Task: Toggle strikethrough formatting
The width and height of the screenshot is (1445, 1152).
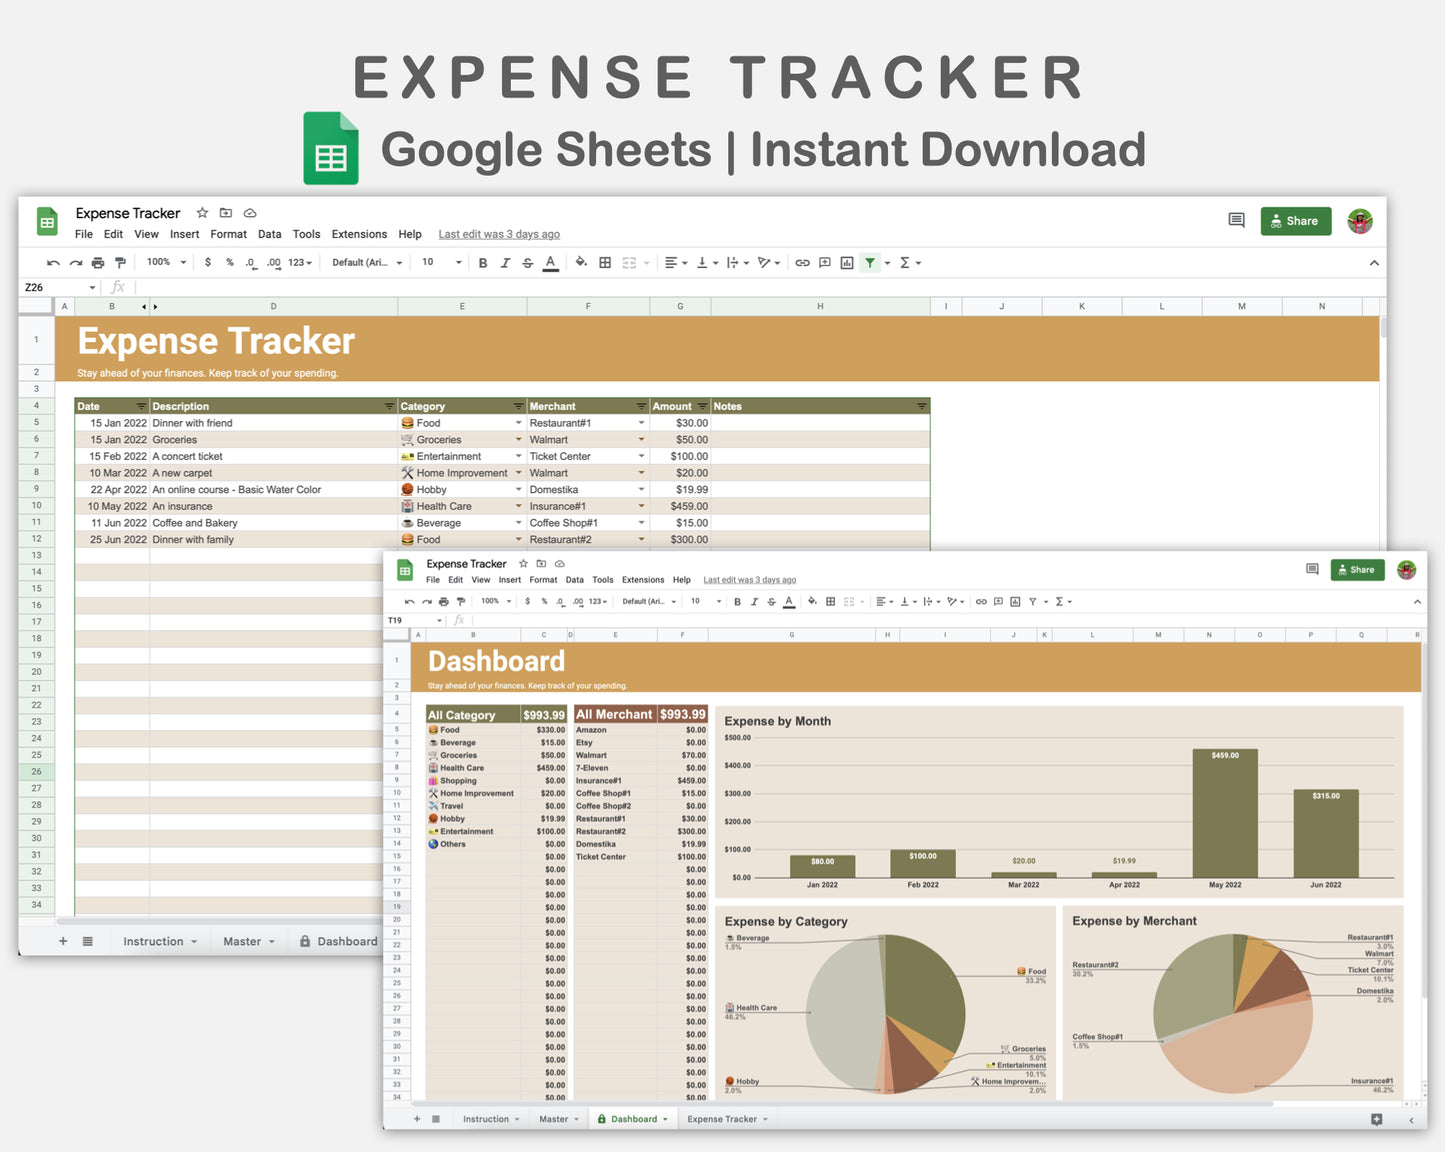Action: pyautogui.click(x=527, y=262)
